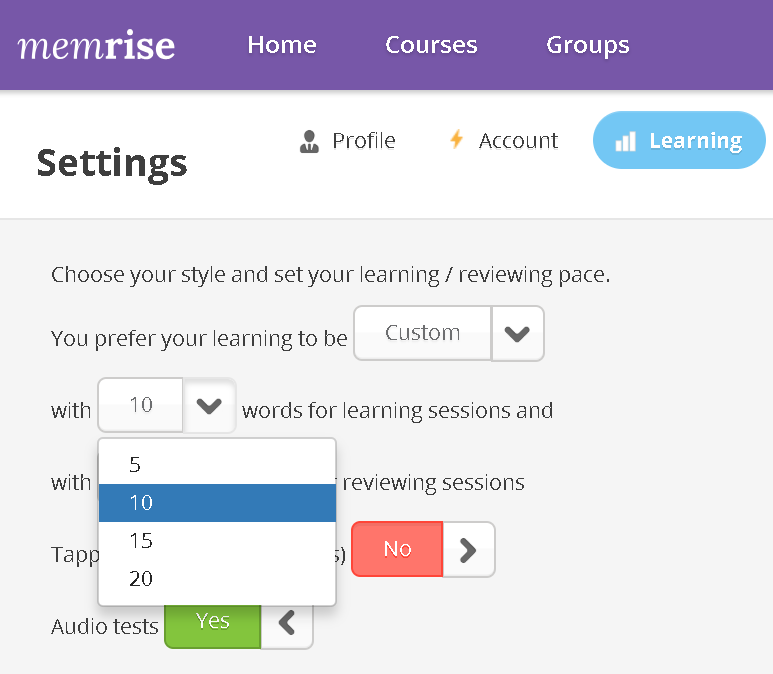Click the memrise logo

pyautogui.click(x=96, y=45)
